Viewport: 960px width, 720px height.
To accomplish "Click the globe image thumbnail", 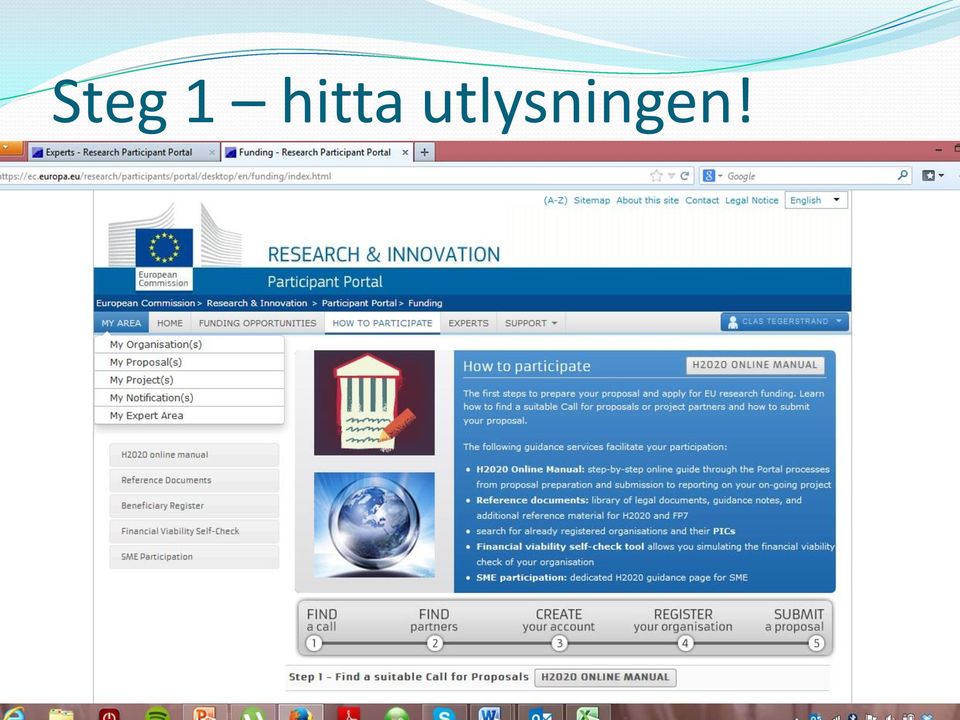I will [374, 525].
